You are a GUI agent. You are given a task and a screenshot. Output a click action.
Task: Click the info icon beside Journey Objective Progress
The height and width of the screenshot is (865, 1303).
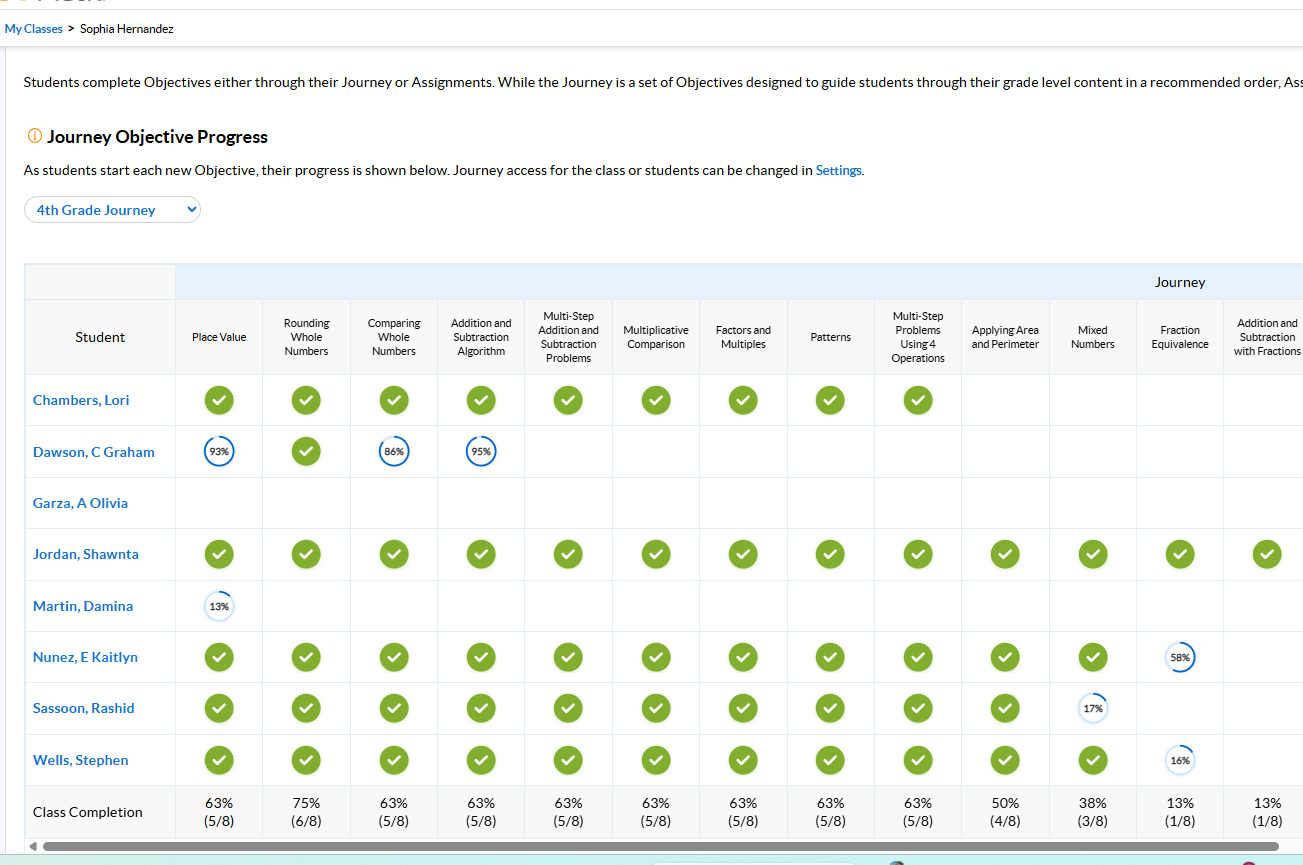pyautogui.click(x=34, y=136)
